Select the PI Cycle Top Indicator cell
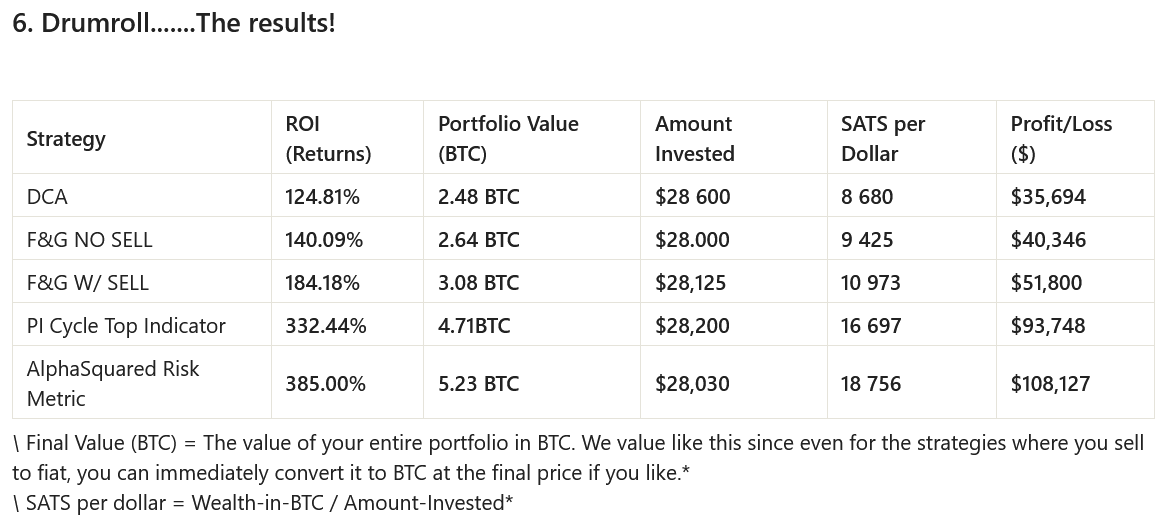The width and height of the screenshot is (1167, 517). coord(126,326)
